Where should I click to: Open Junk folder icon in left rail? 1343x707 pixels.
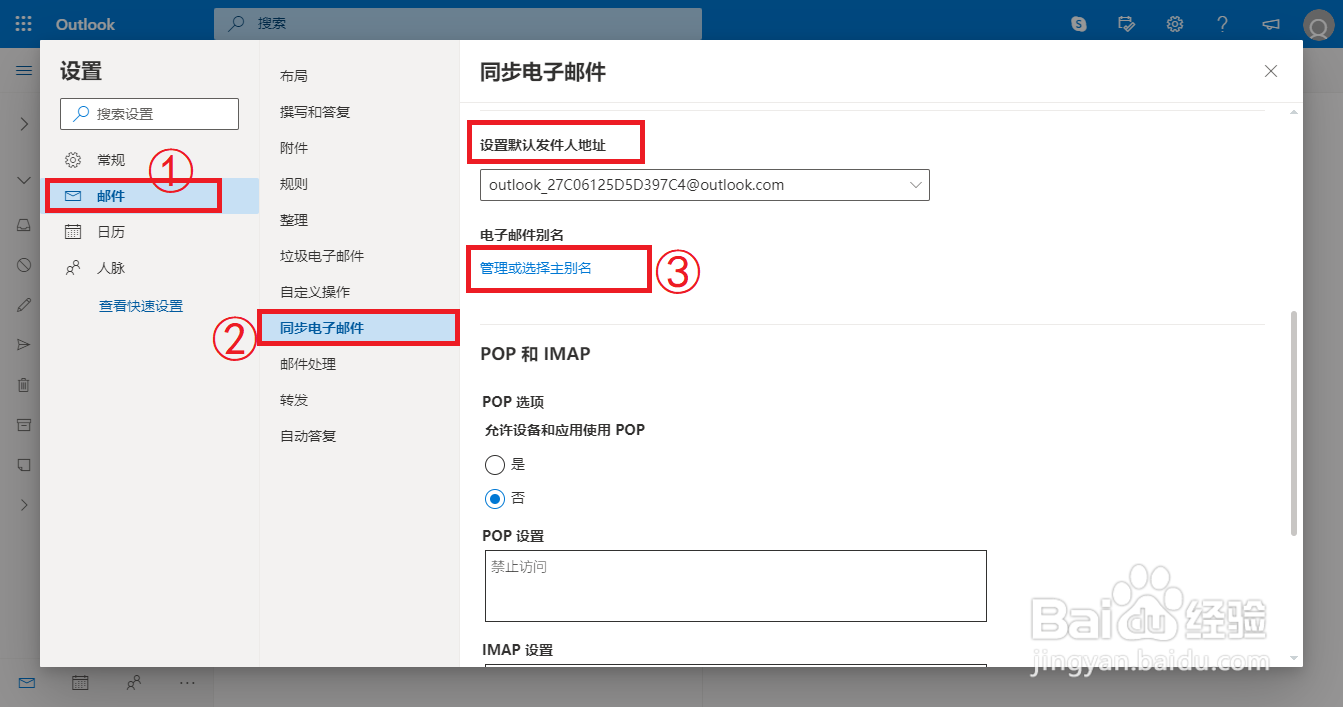tap(24, 265)
